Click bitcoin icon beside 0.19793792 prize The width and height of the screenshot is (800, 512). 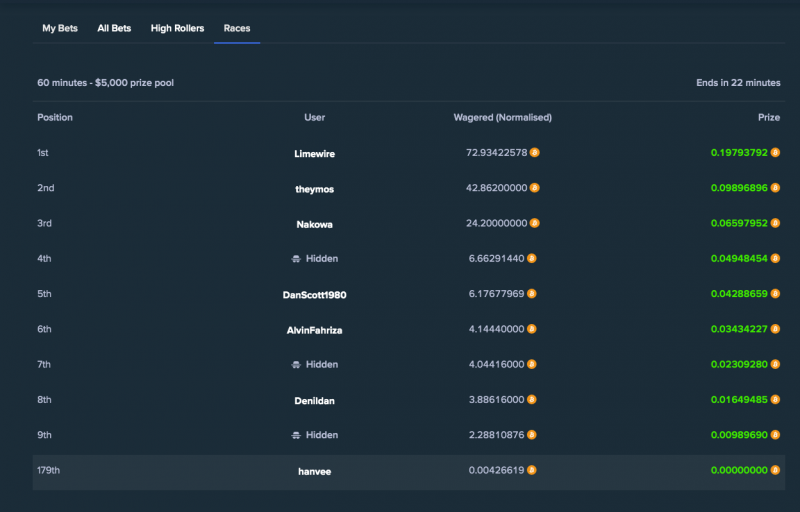tap(775, 152)
